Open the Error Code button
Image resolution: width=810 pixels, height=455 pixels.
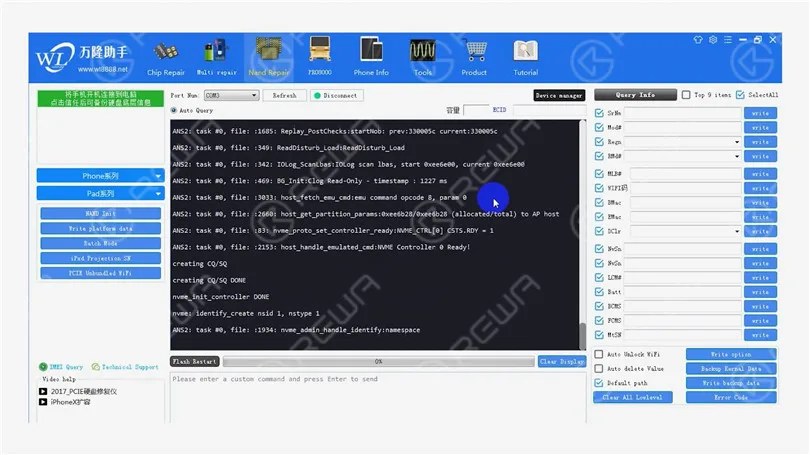point(731,397)
